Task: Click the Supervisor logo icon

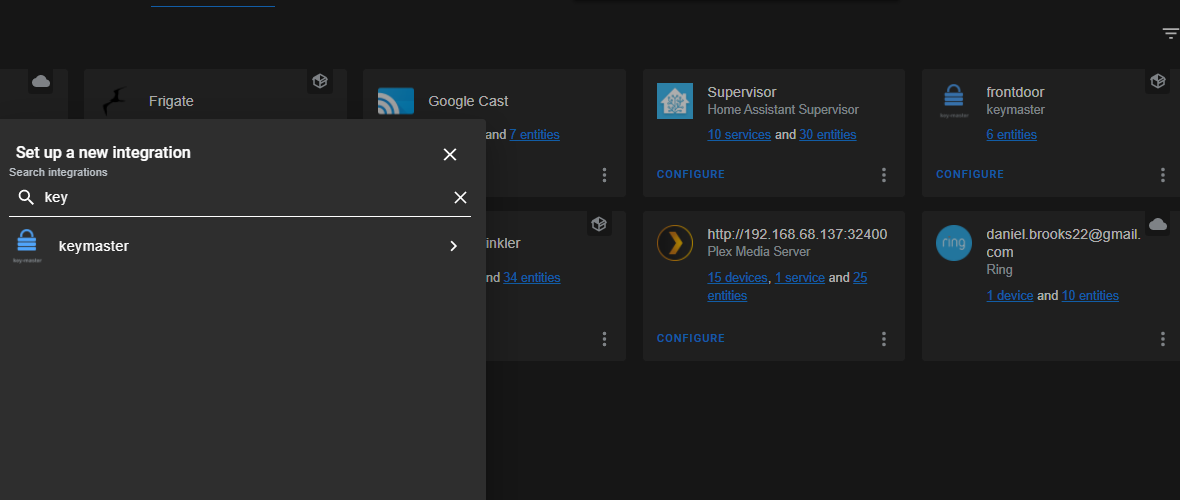Action: 675,101
